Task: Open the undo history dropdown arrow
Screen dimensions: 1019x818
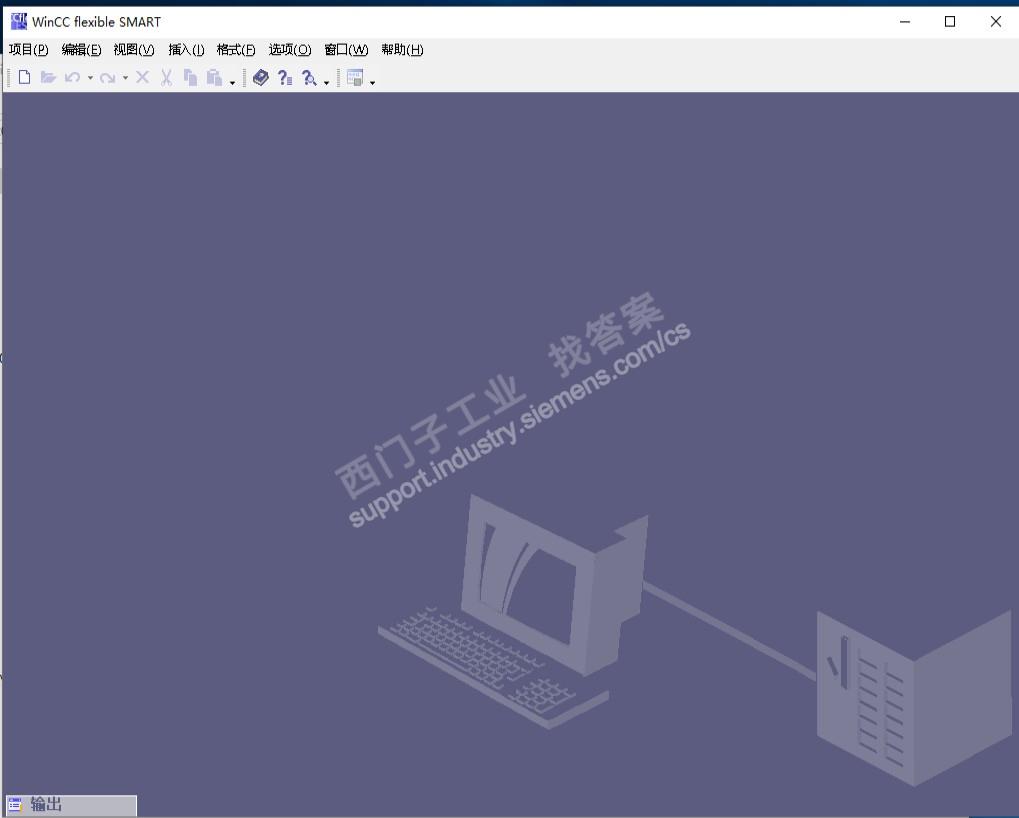Action: [x=90, y=78]
